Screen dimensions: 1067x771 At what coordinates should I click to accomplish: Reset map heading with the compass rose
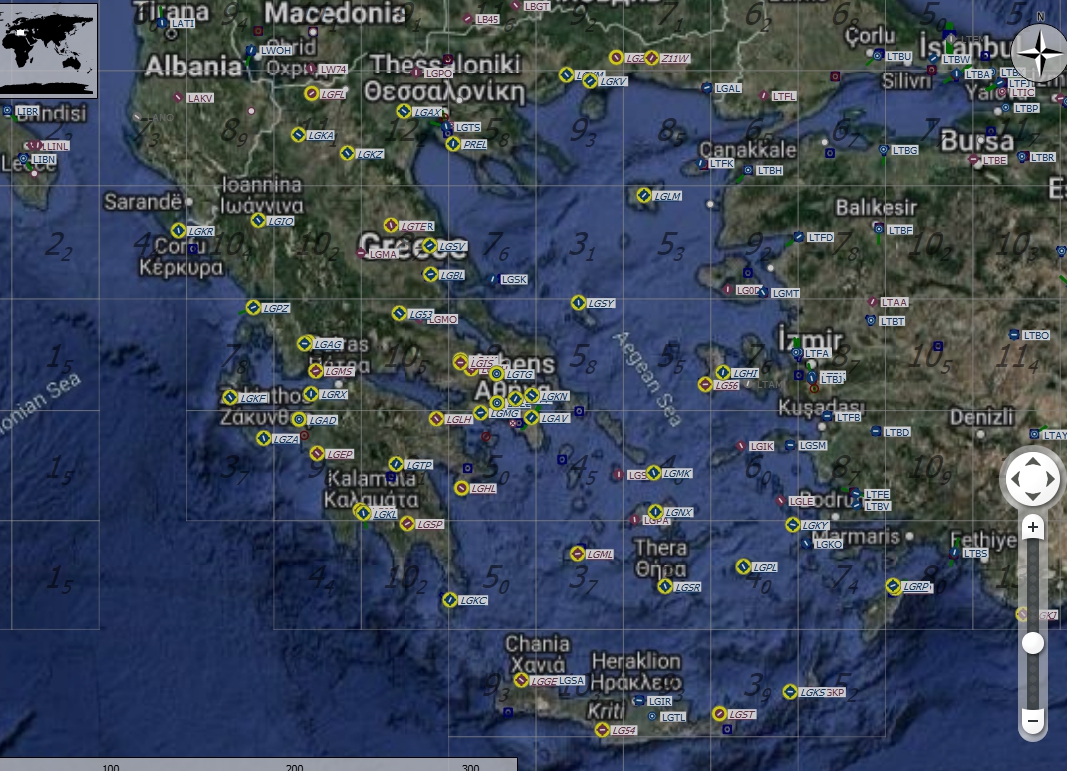tap(1039, 52)
